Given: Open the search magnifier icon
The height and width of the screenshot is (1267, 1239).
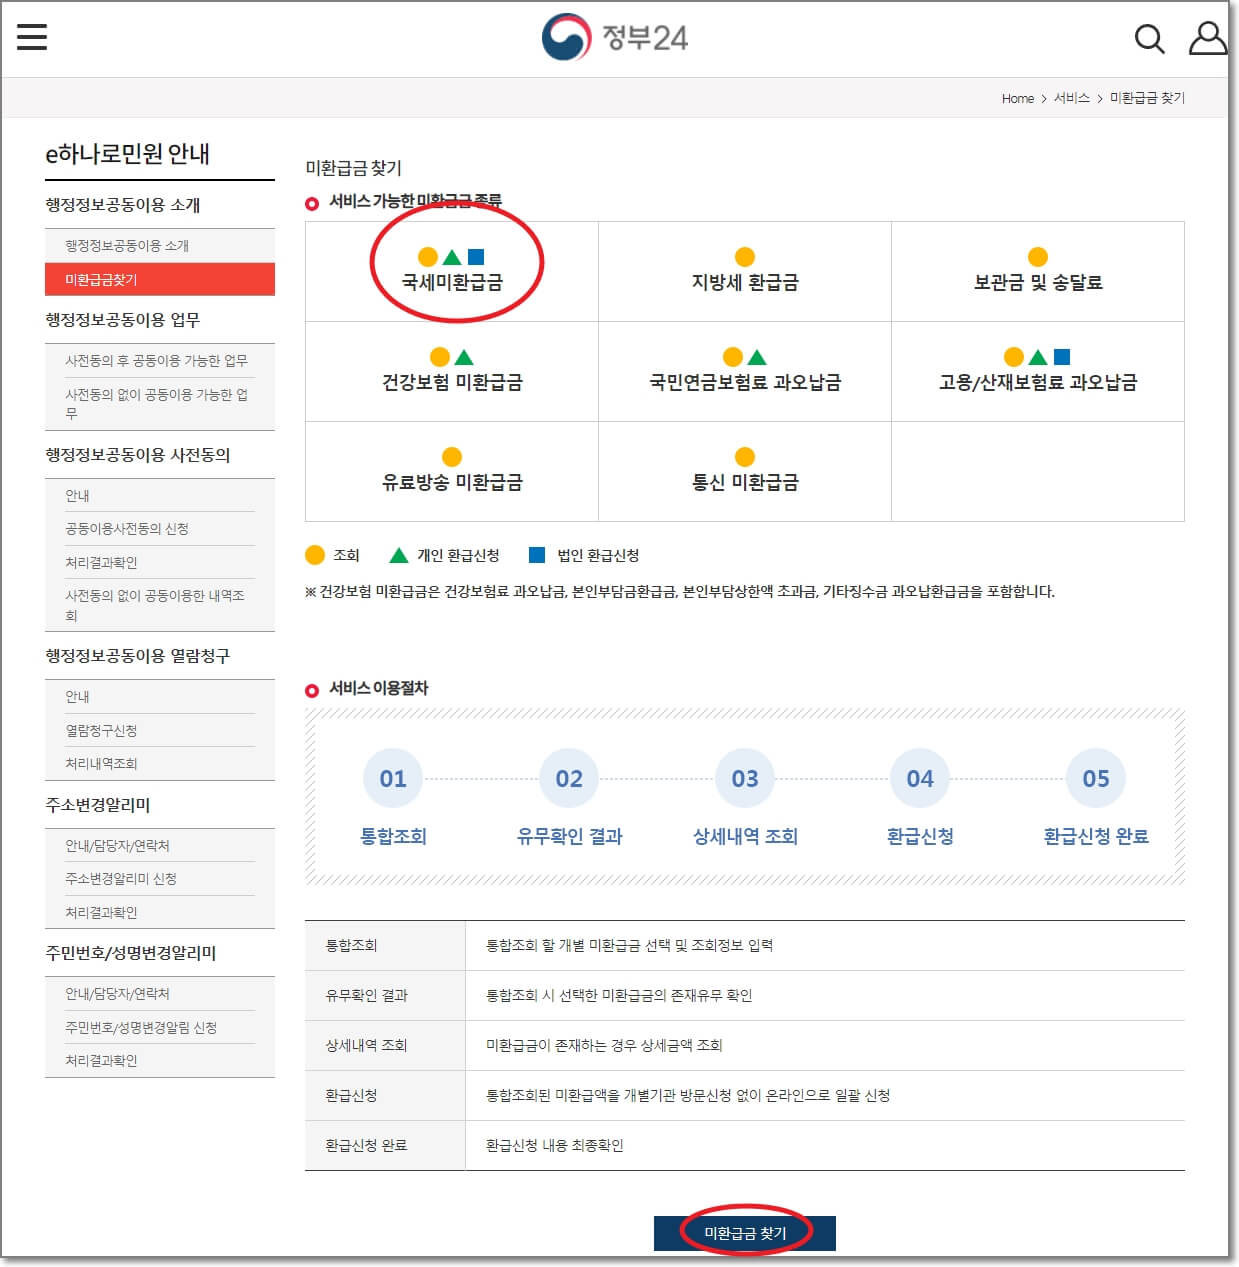Looking at the screenshot, I should (x=1149, y=39).
